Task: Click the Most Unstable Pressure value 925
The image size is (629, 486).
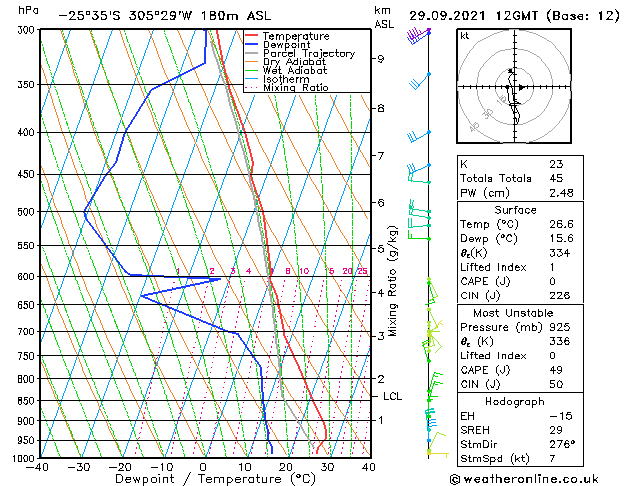Action: 560,327
